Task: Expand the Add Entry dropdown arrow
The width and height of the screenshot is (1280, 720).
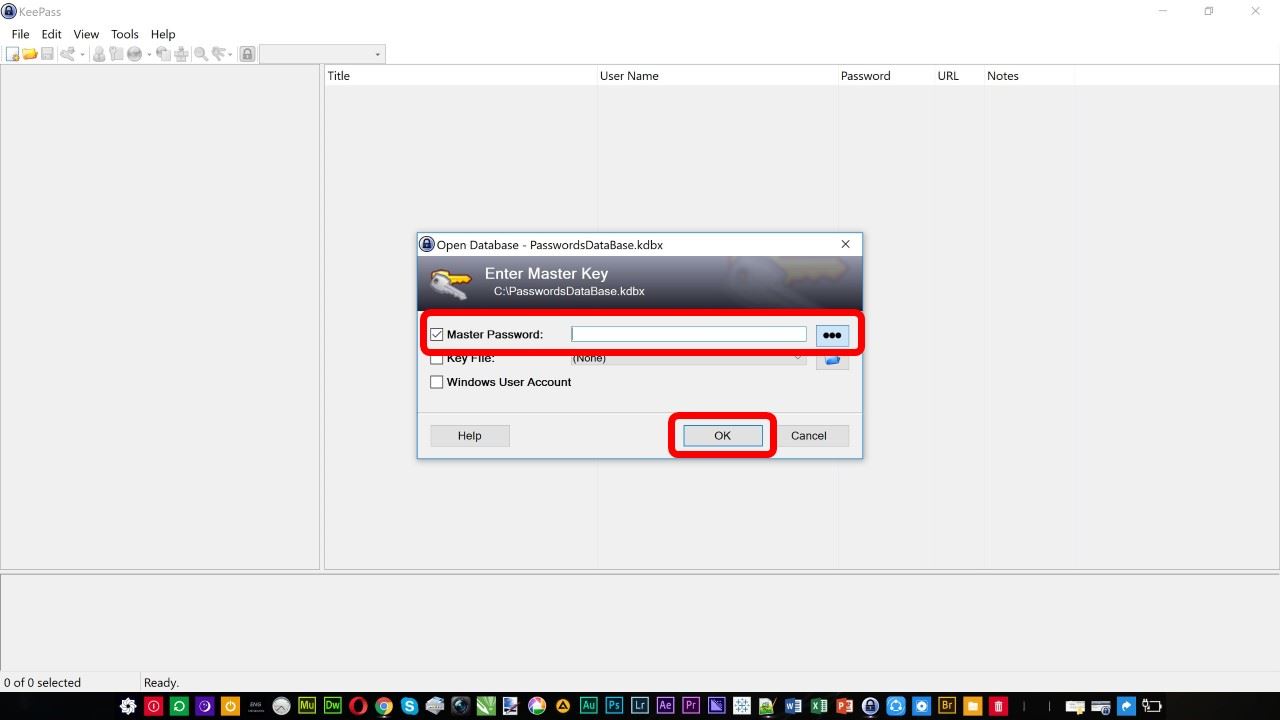Action: (82, 54)
